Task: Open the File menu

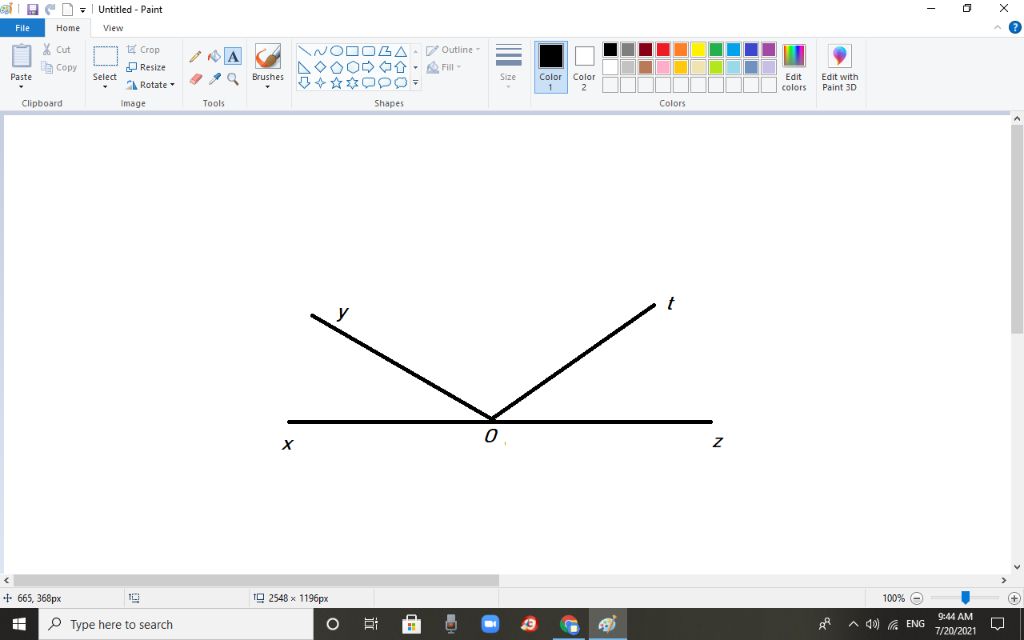Action: 22,28
